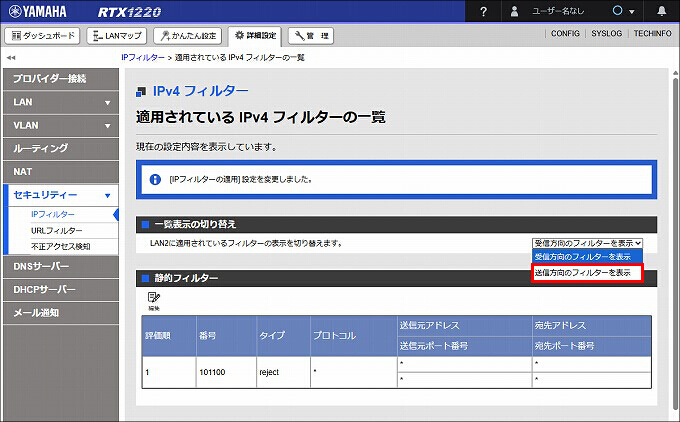
Task: Expand the VLAN sidebar menu
Action: click(x=61, y=126)
